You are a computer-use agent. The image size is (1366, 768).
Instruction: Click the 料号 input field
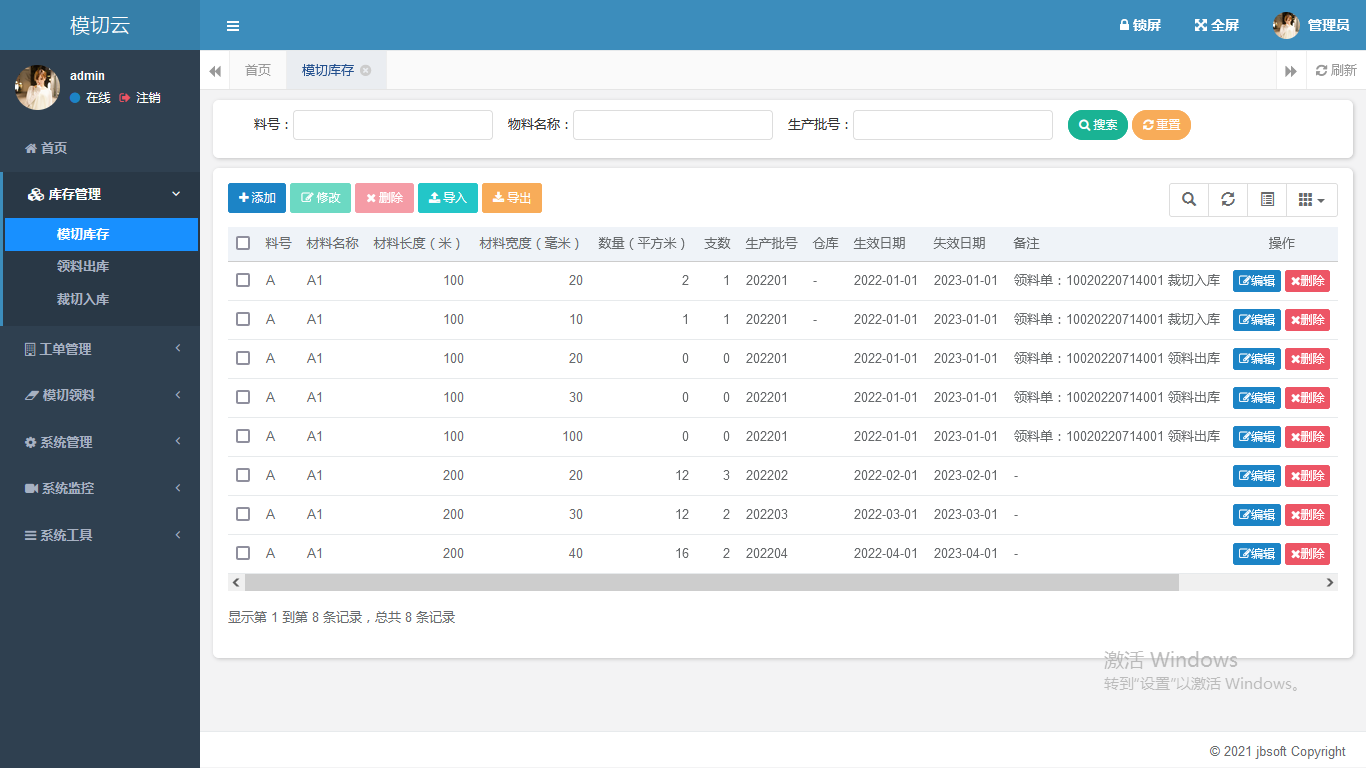[x=392, y=124]
